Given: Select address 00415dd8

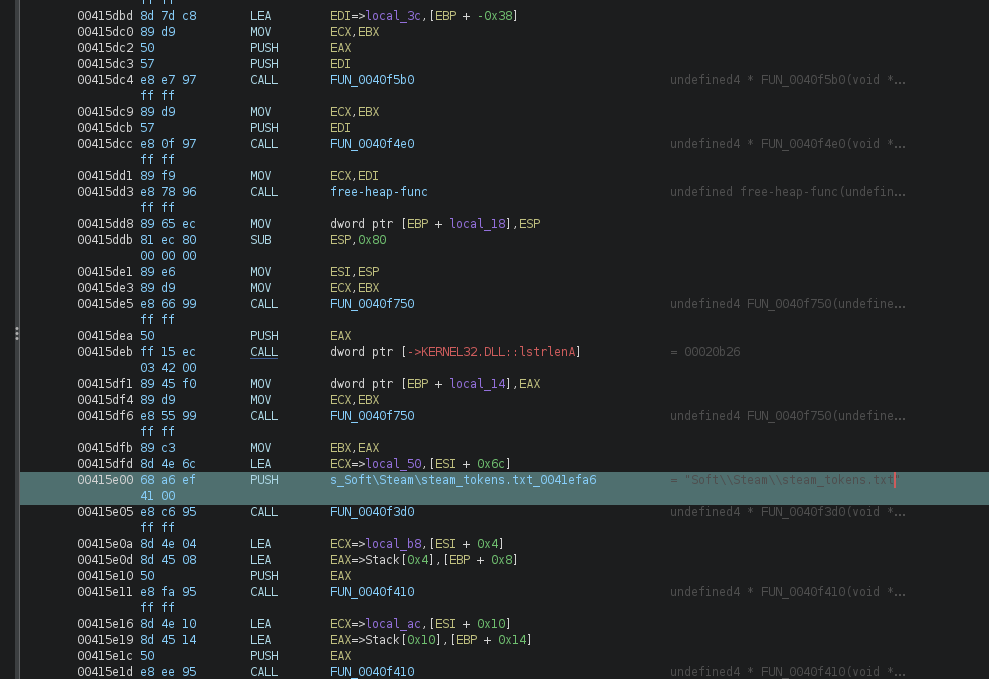Looking at the screenshot, I should (x=105, y=224).
